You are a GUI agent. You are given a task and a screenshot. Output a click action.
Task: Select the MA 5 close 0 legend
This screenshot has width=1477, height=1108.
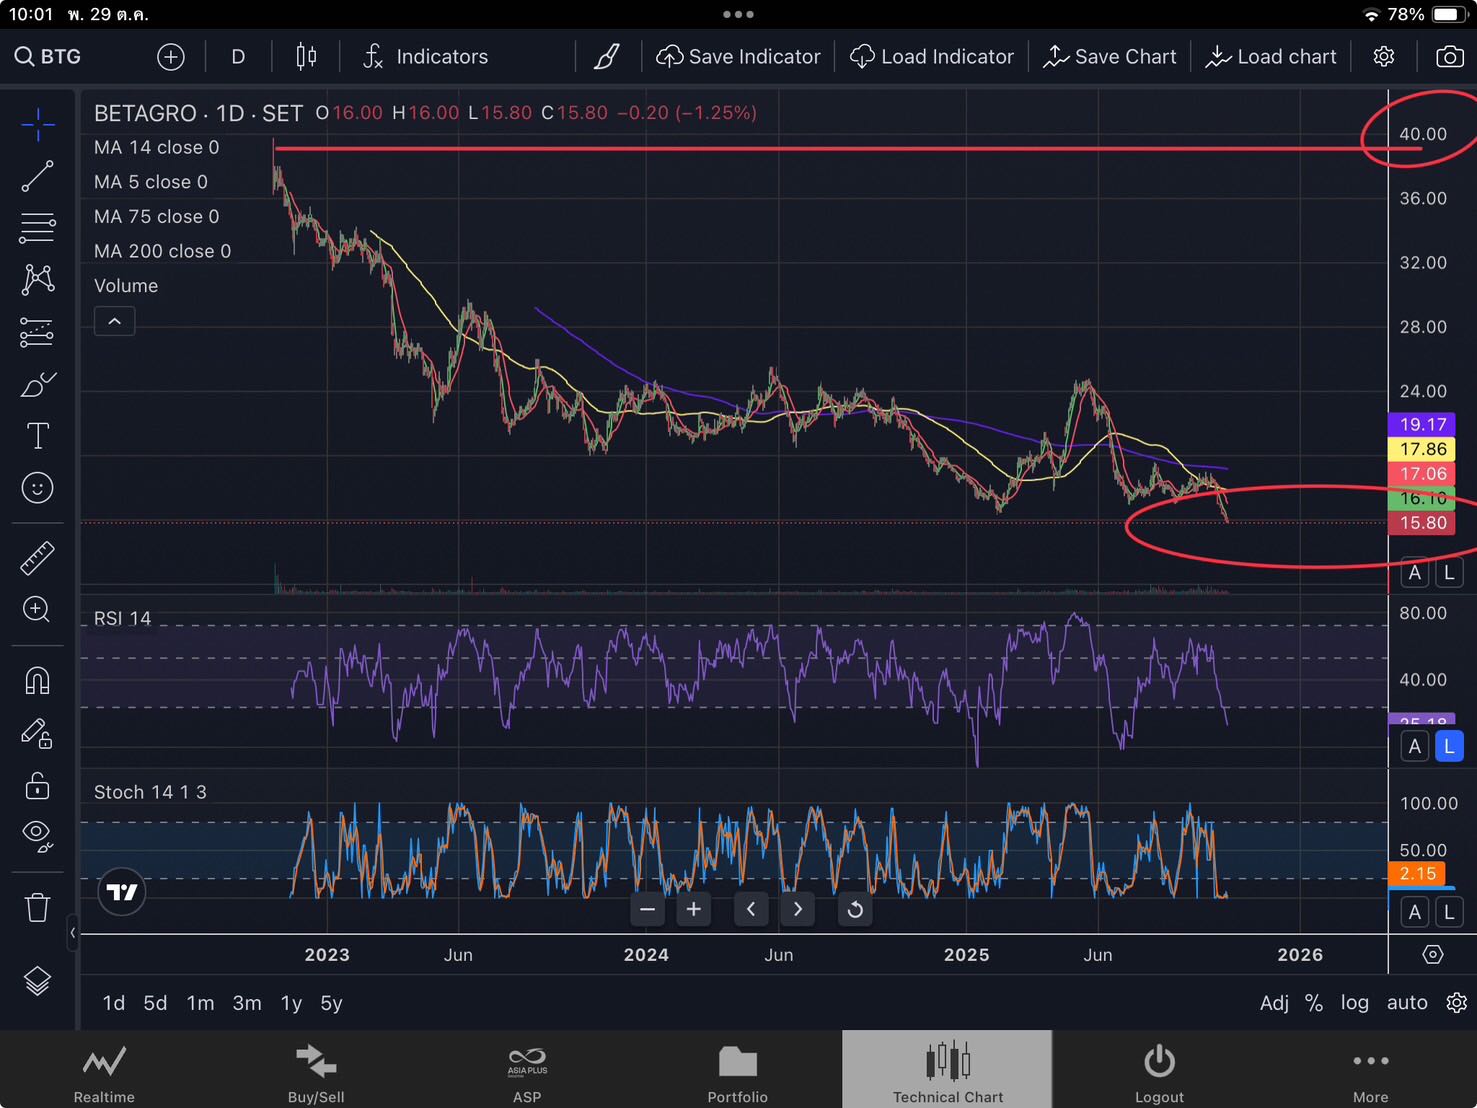[x=151, y=182]
